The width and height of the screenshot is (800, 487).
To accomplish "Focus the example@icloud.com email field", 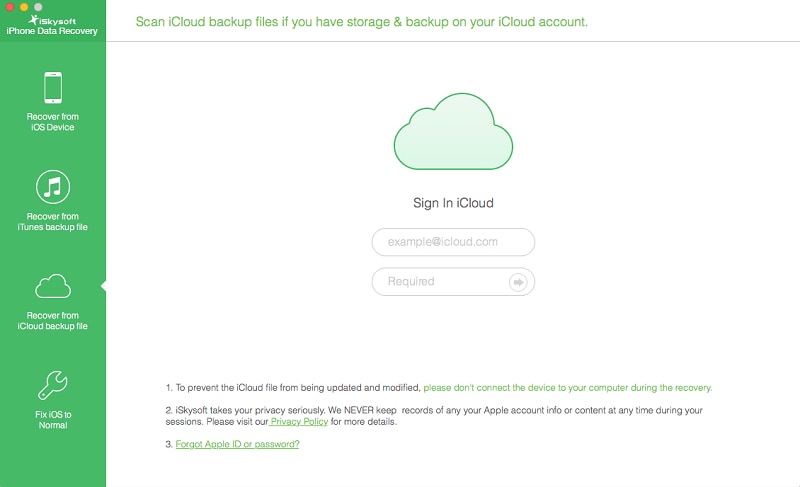I will pos(453,242).
